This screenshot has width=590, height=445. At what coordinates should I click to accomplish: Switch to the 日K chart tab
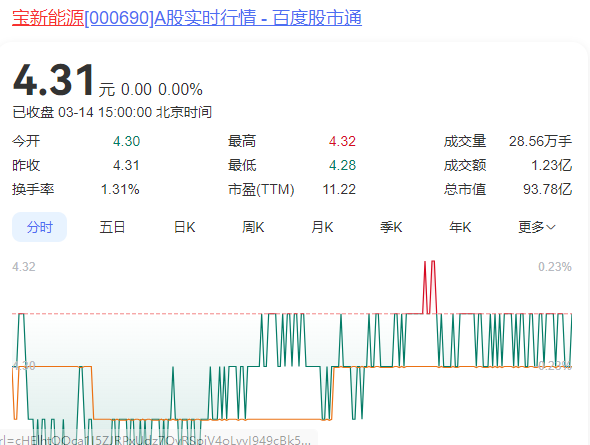tap(184, 227)
